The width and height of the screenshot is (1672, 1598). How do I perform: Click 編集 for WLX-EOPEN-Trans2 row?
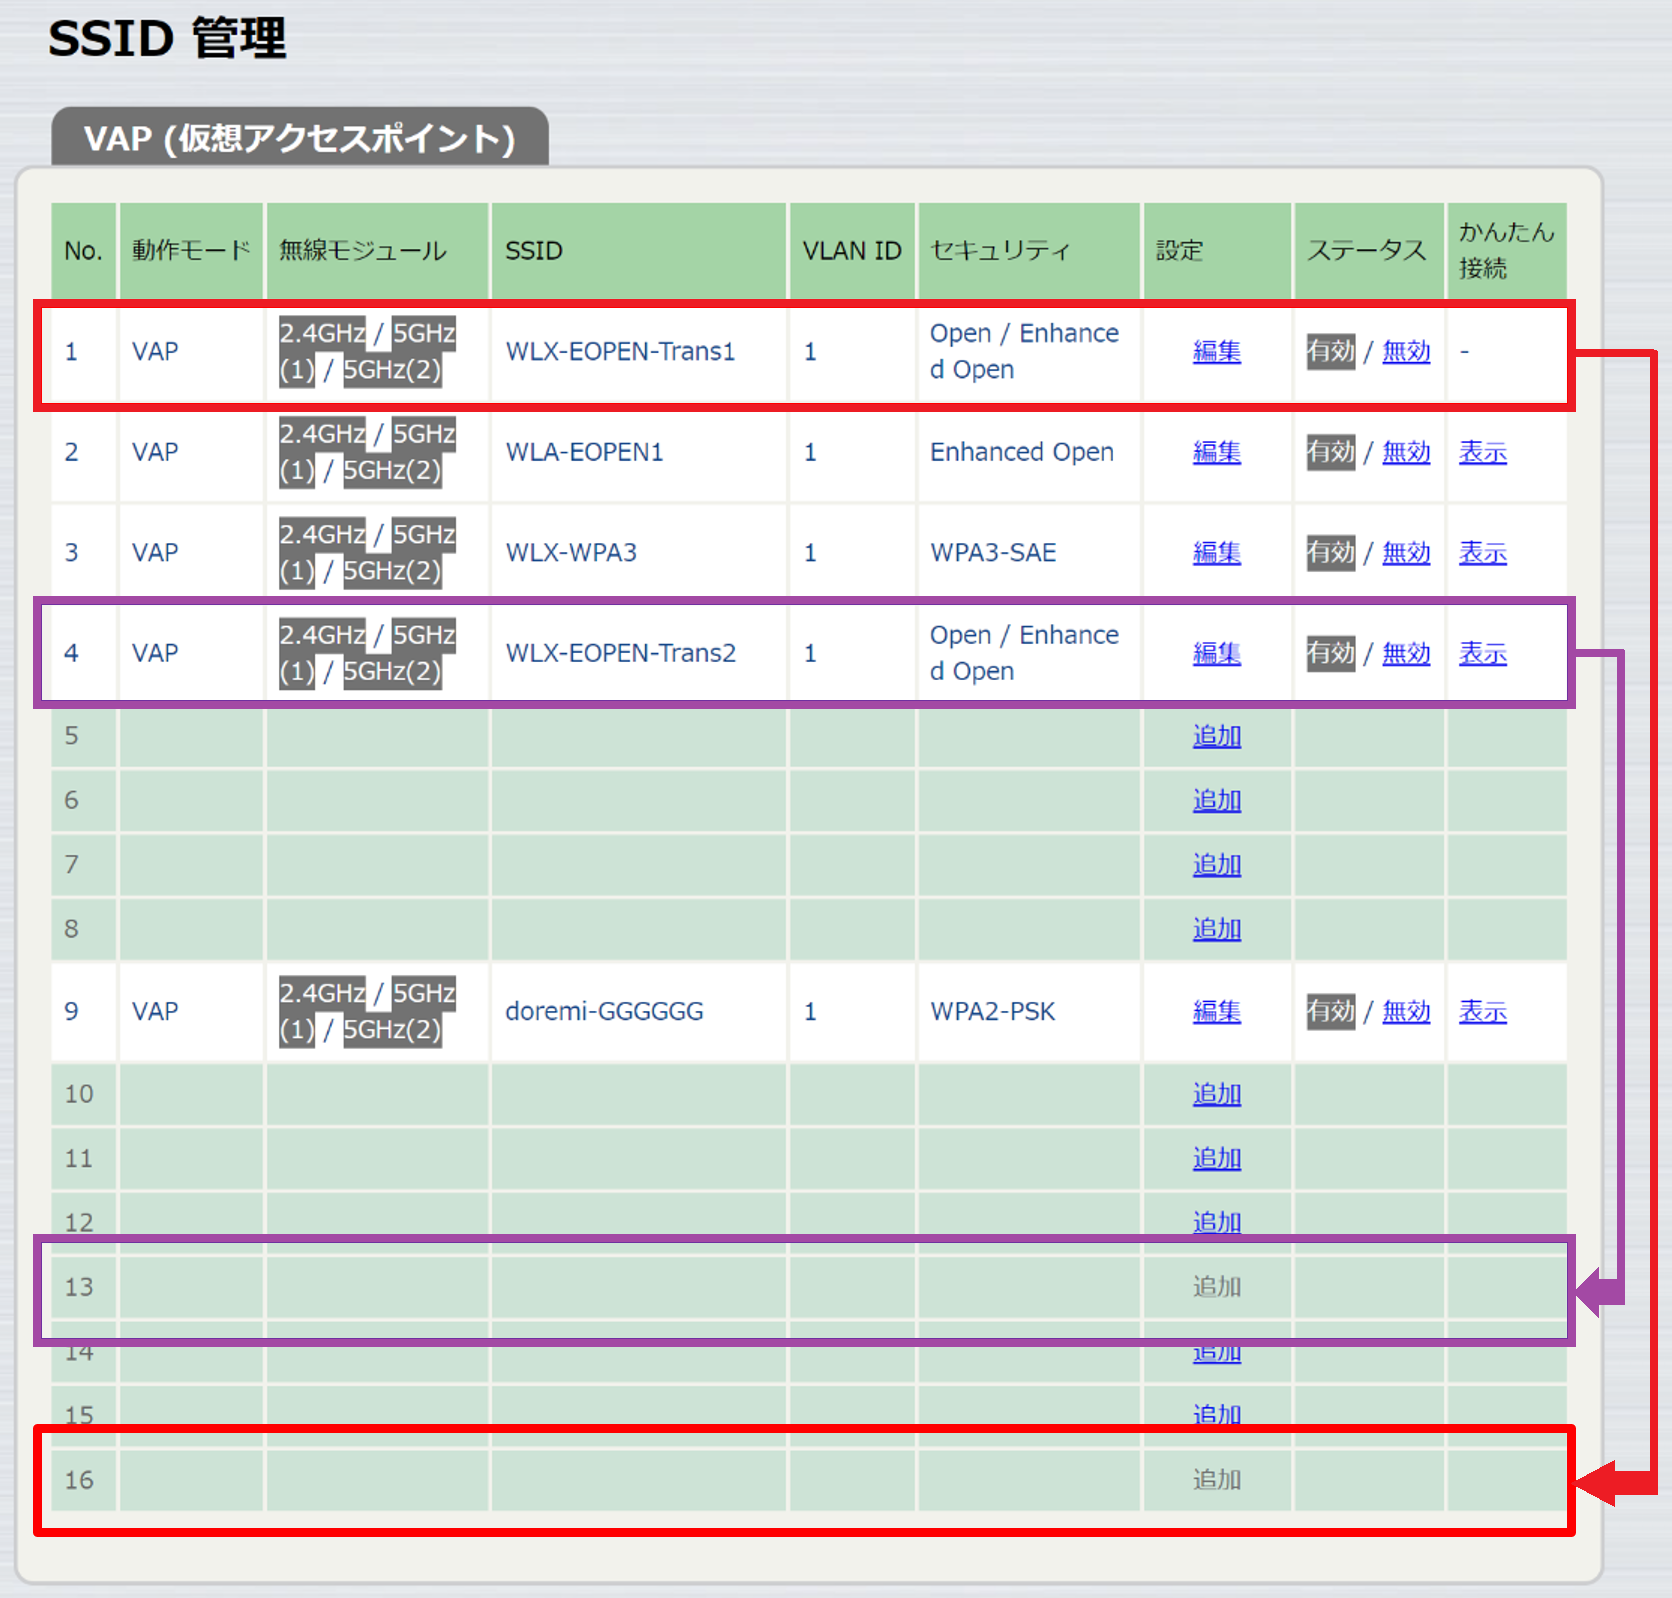[x=1216, y=654]
